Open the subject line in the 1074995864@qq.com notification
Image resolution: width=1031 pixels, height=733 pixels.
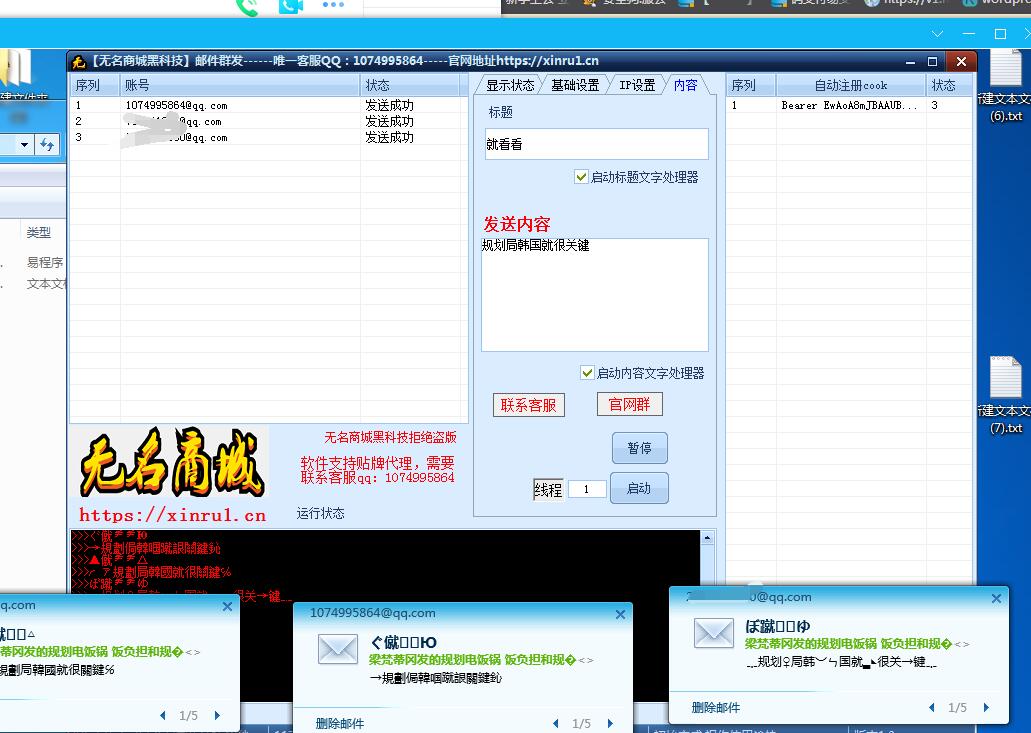point(404,642)
